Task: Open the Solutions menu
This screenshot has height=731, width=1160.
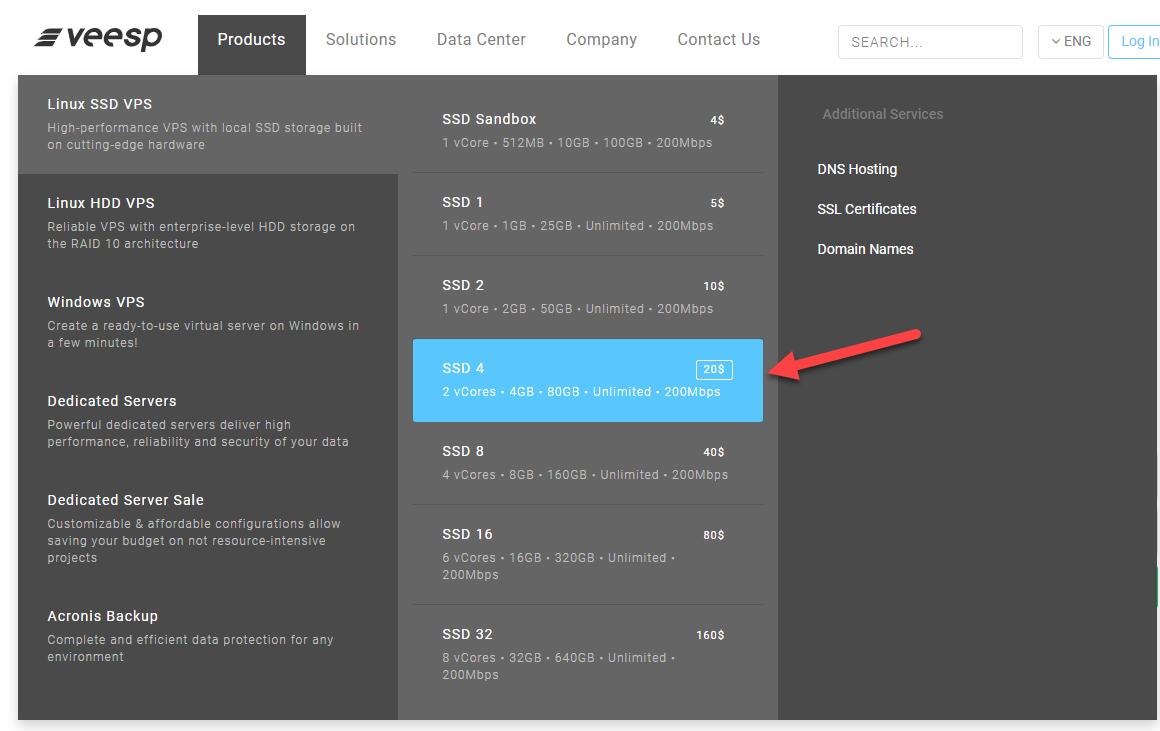Action: pos(361,40)
